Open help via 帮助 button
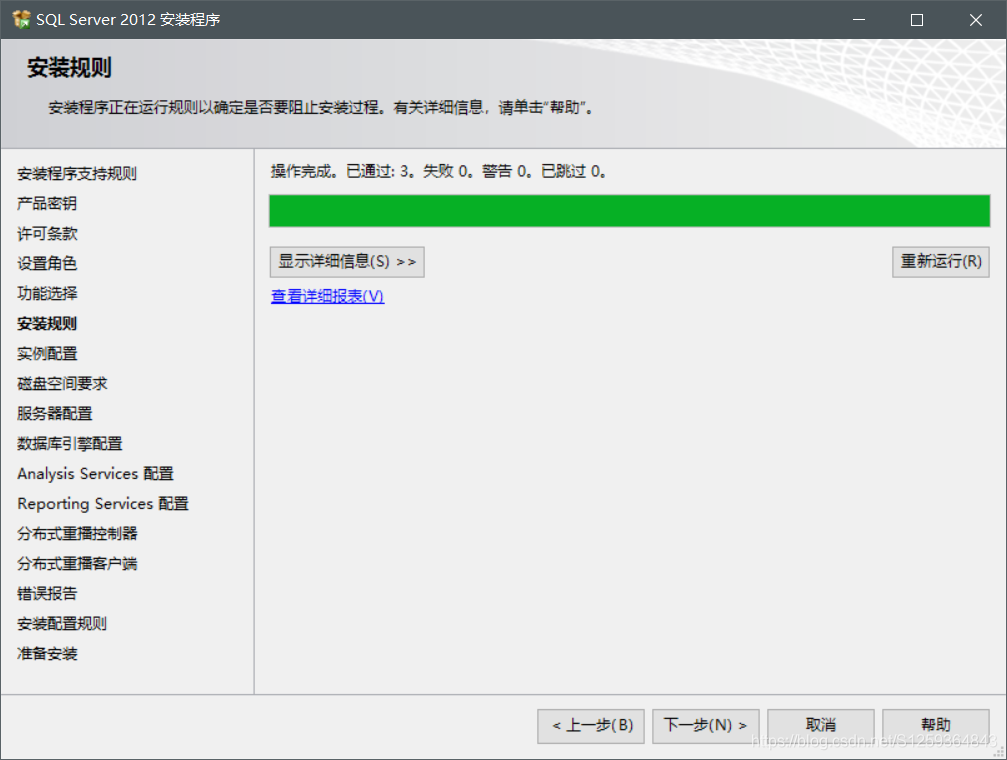Image resolution: width=1007 pixels, height=760 pixels. 936,726
